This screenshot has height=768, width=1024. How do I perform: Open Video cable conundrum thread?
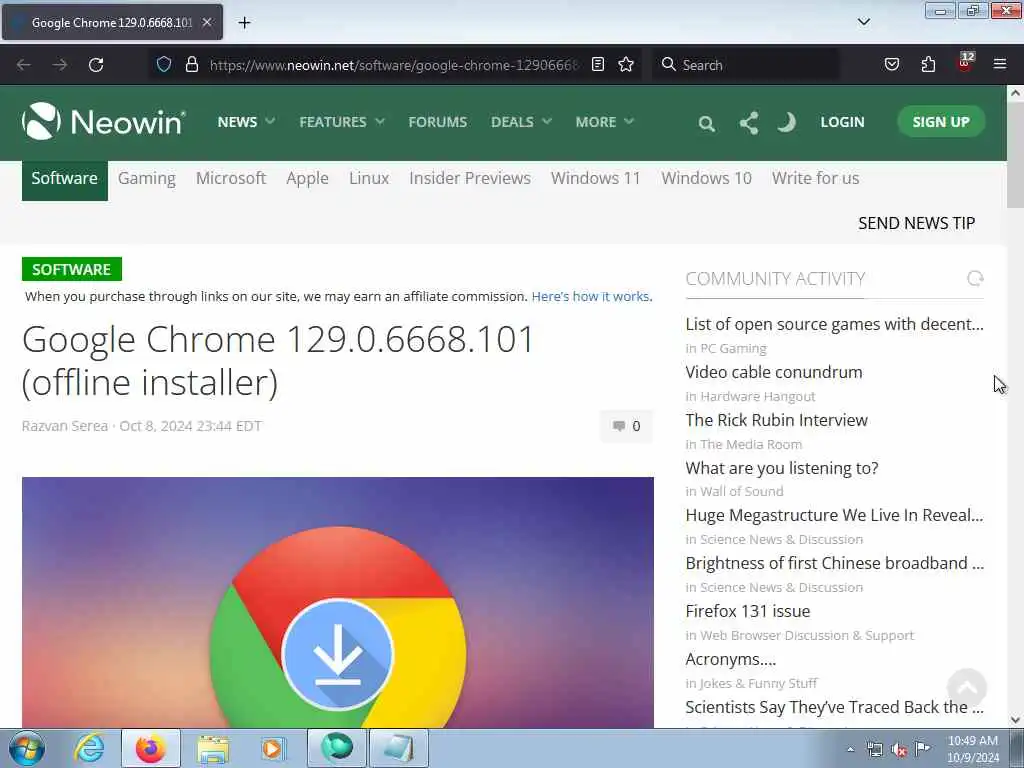pyautogui.click(x=774, y=372)
